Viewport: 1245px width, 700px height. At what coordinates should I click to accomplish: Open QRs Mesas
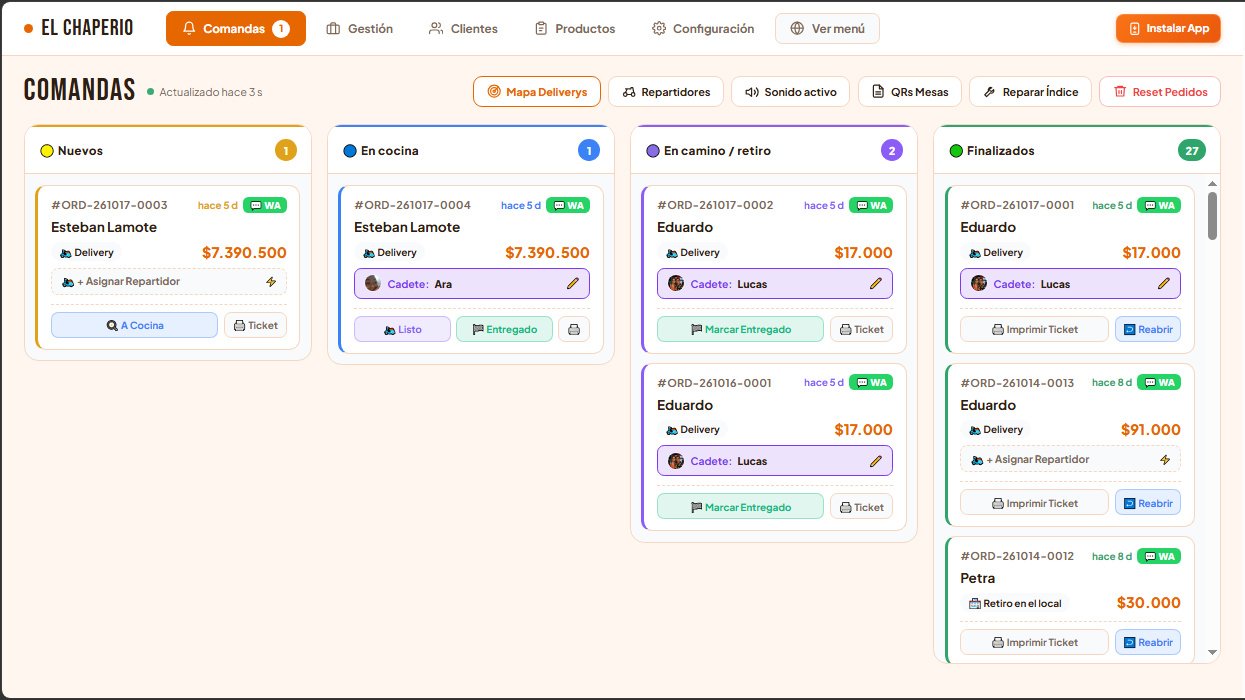910,91
